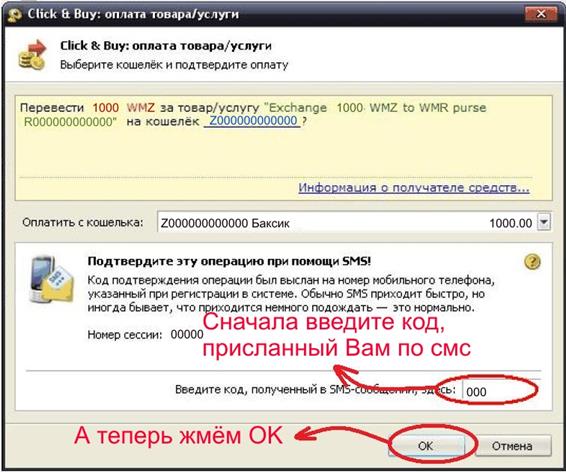Click the SMS code input field

[x=501, y=391]
